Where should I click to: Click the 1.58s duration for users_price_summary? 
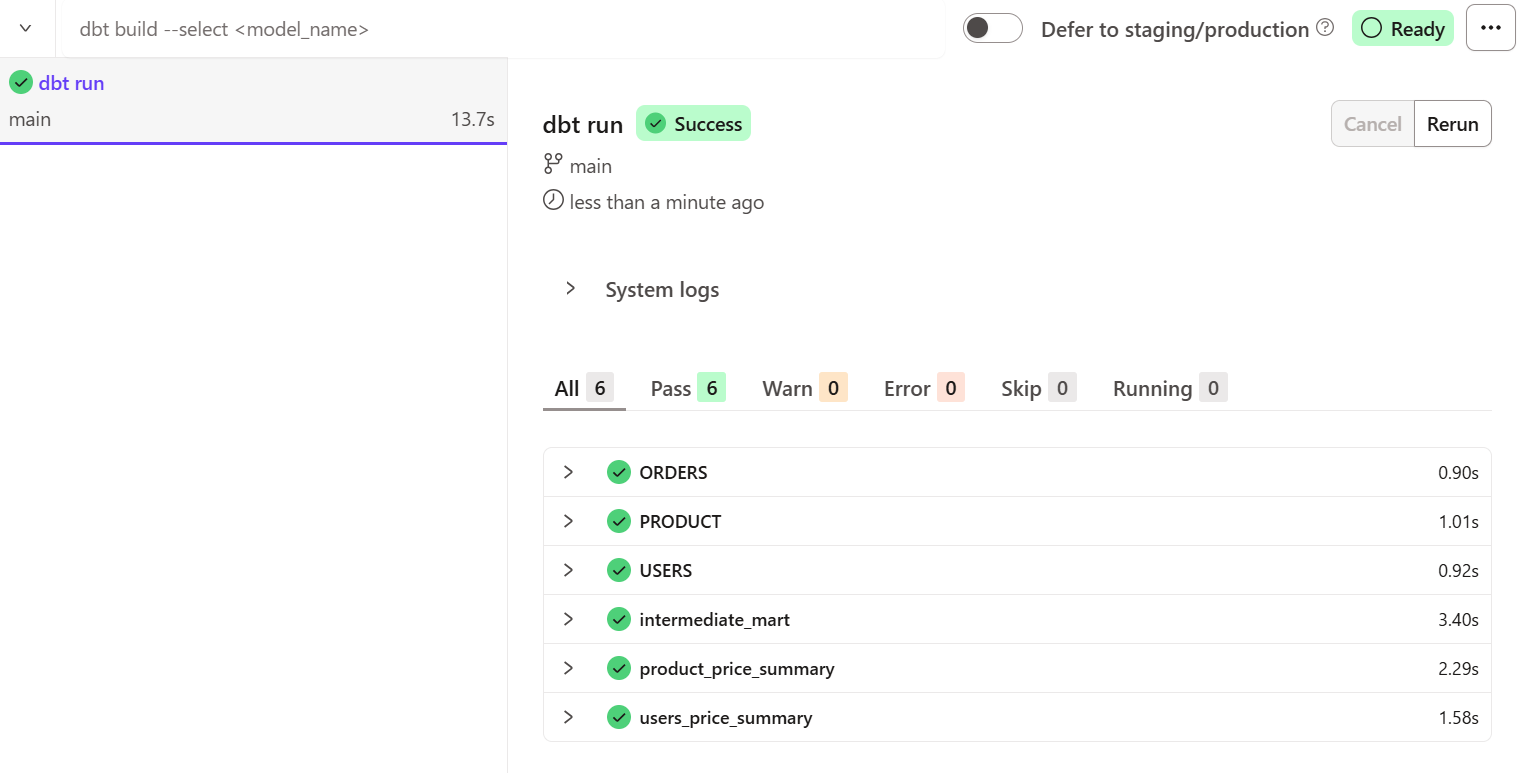(x=1458, y=717)
